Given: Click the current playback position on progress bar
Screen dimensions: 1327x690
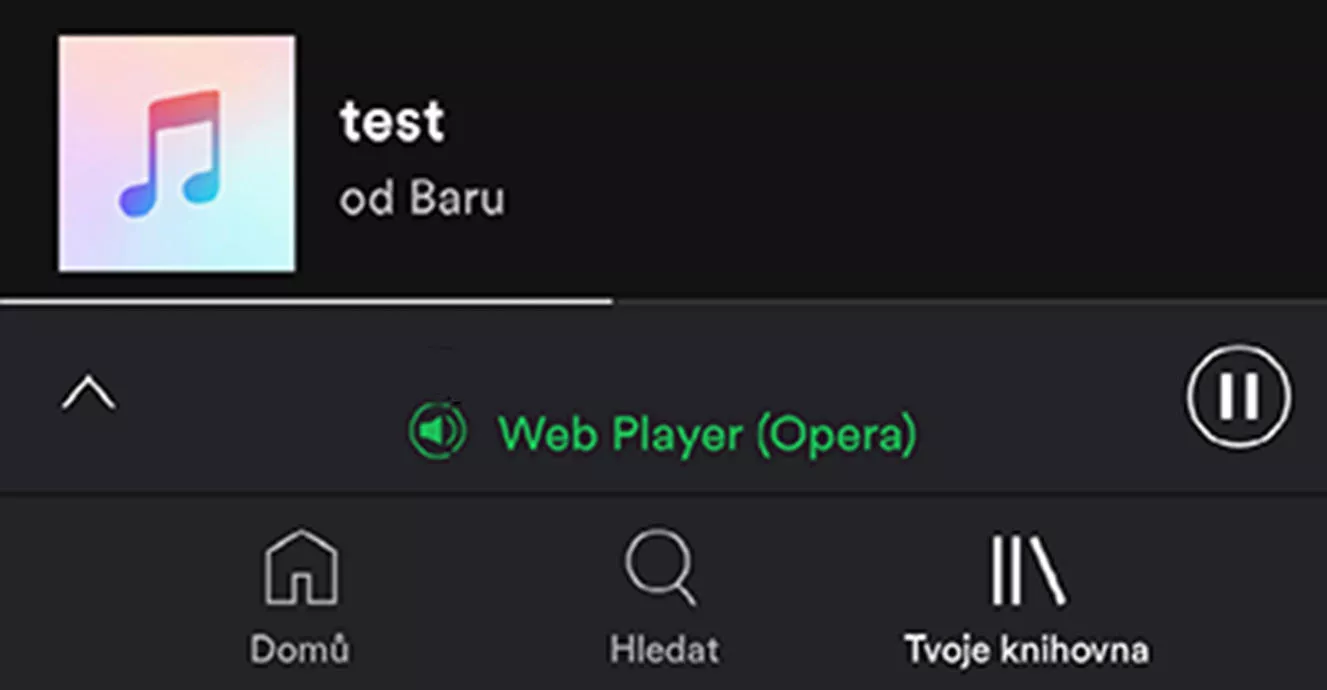Looking at the screenshot, I should tap(612, 300).
